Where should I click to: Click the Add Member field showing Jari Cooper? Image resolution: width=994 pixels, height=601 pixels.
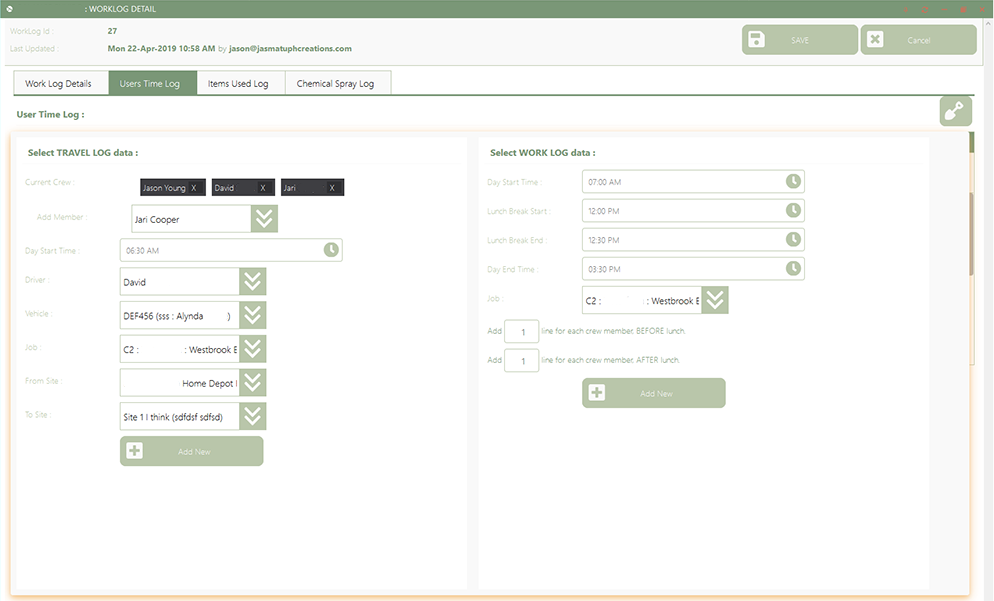pos(191,219)
